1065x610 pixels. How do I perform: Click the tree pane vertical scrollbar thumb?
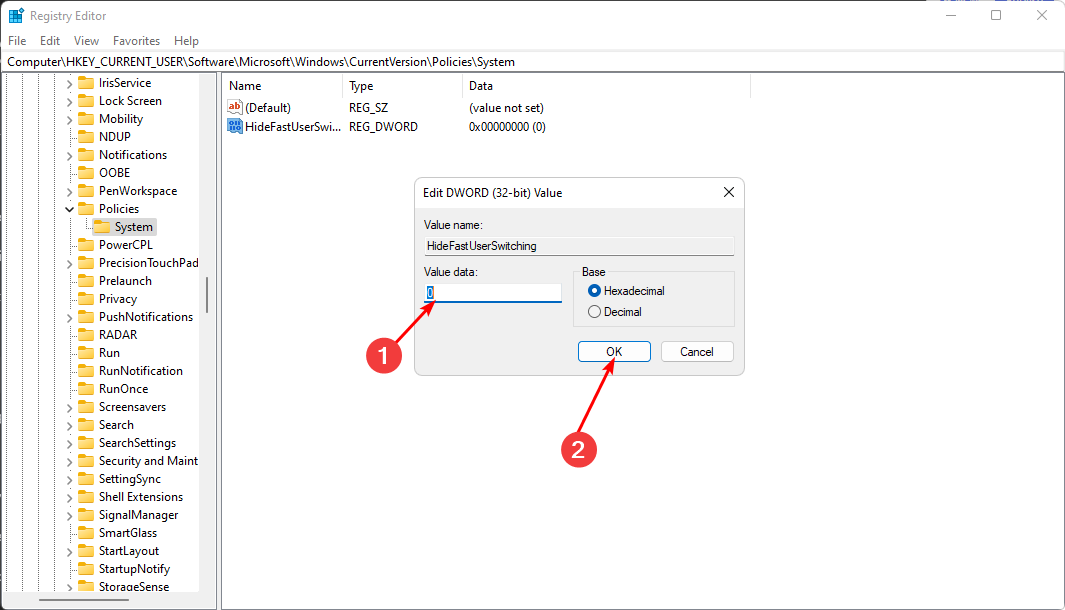(207, 295)
